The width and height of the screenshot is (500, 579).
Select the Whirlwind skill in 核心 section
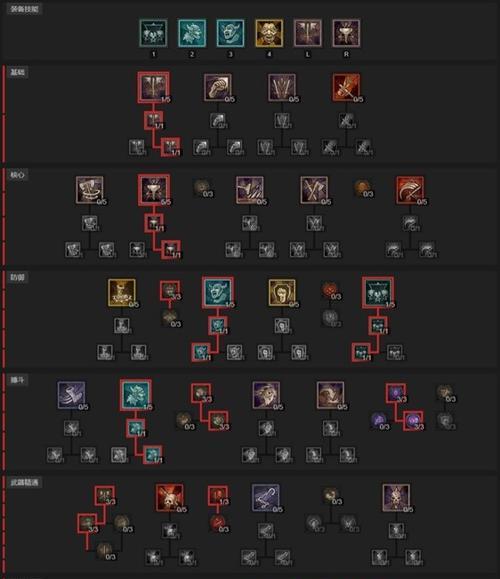(89, 190)
